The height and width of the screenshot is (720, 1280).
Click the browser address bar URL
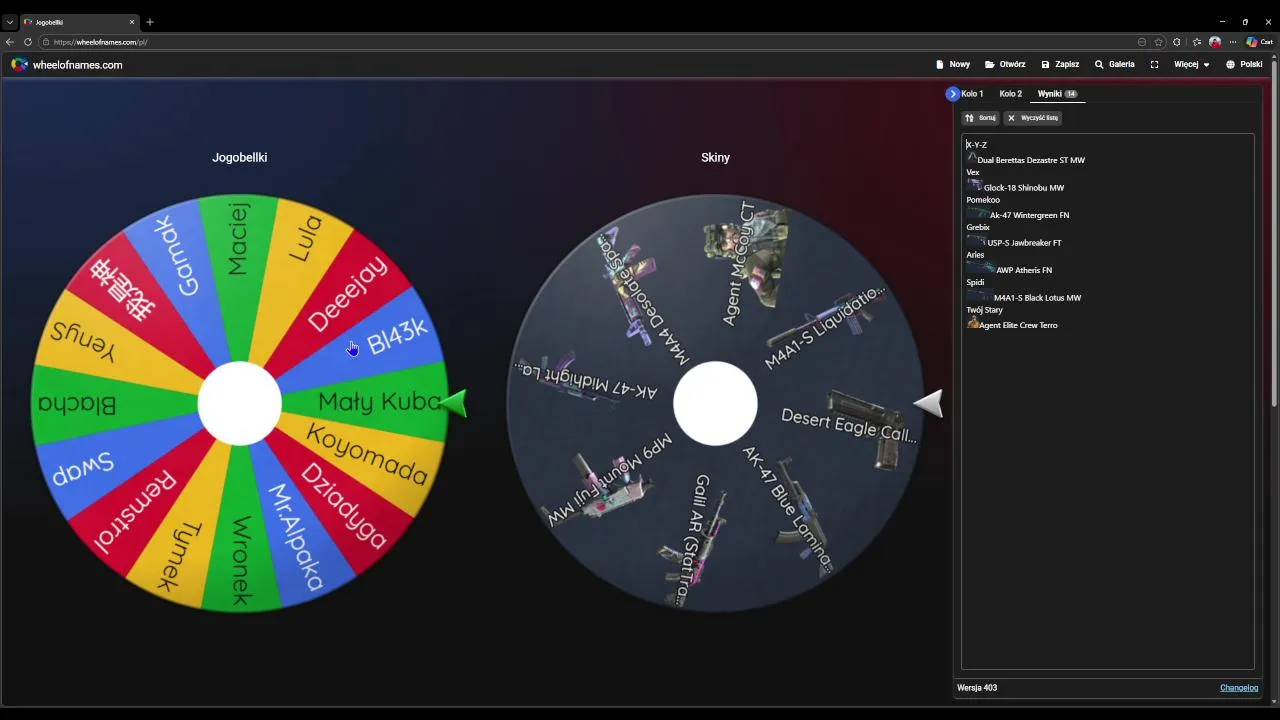coord(100,42)
